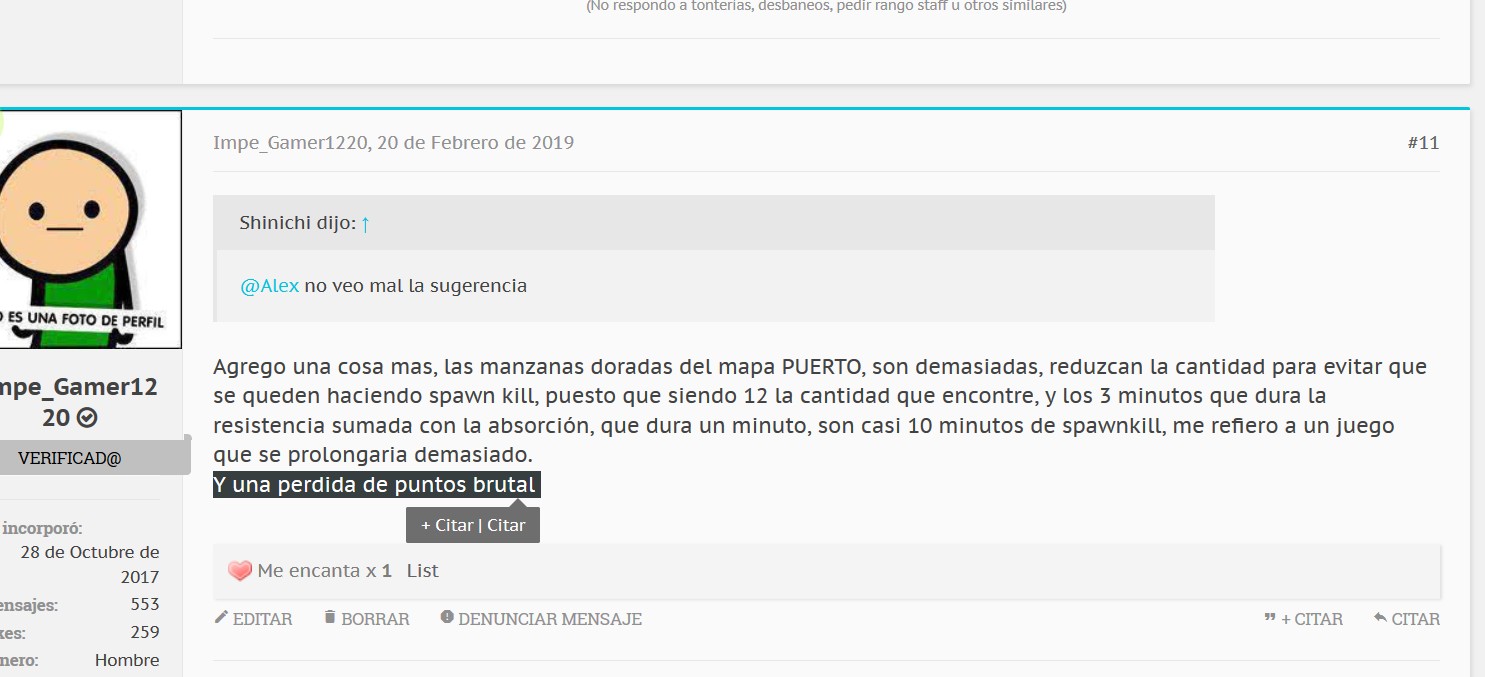The height and width of the screenshot is (677, 1485).
Task: Open the @Alex mention link
Action: pyautogui.click(x=269, y=286)
